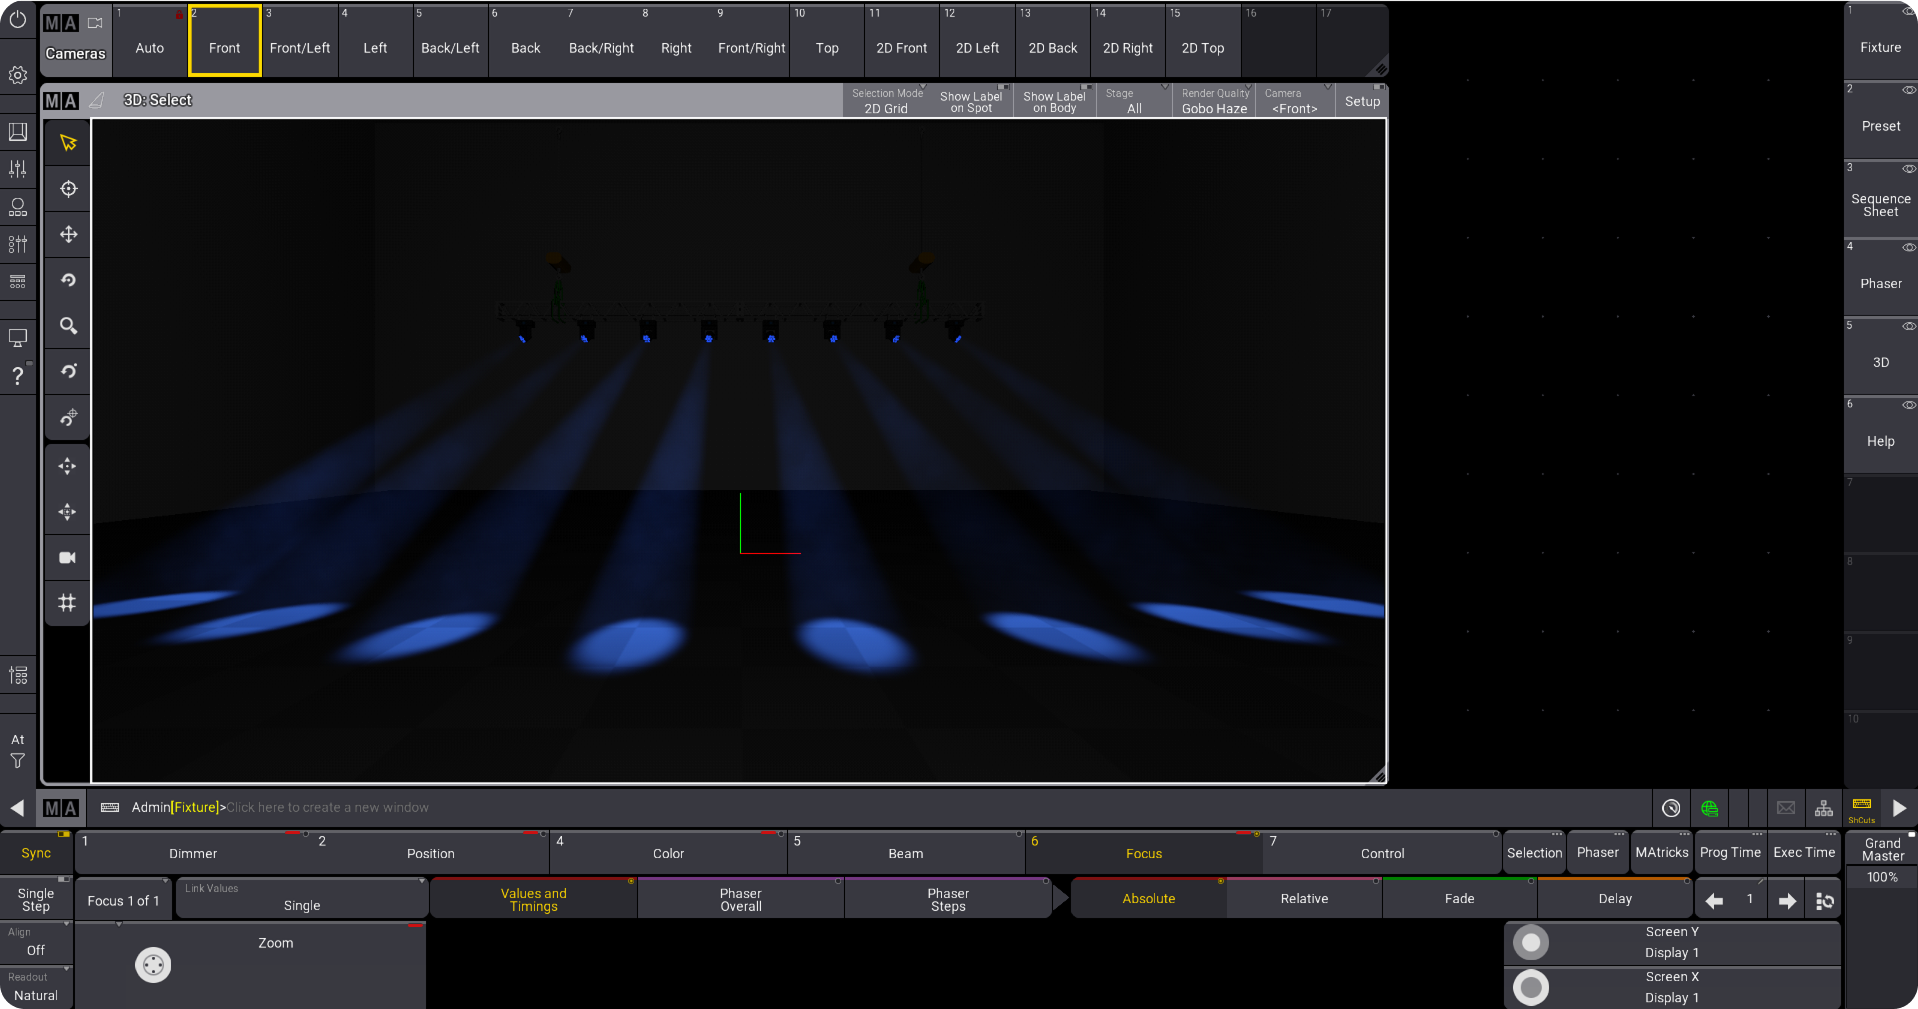
Task: Toggle Show Label on Spot
Action: 971,101
